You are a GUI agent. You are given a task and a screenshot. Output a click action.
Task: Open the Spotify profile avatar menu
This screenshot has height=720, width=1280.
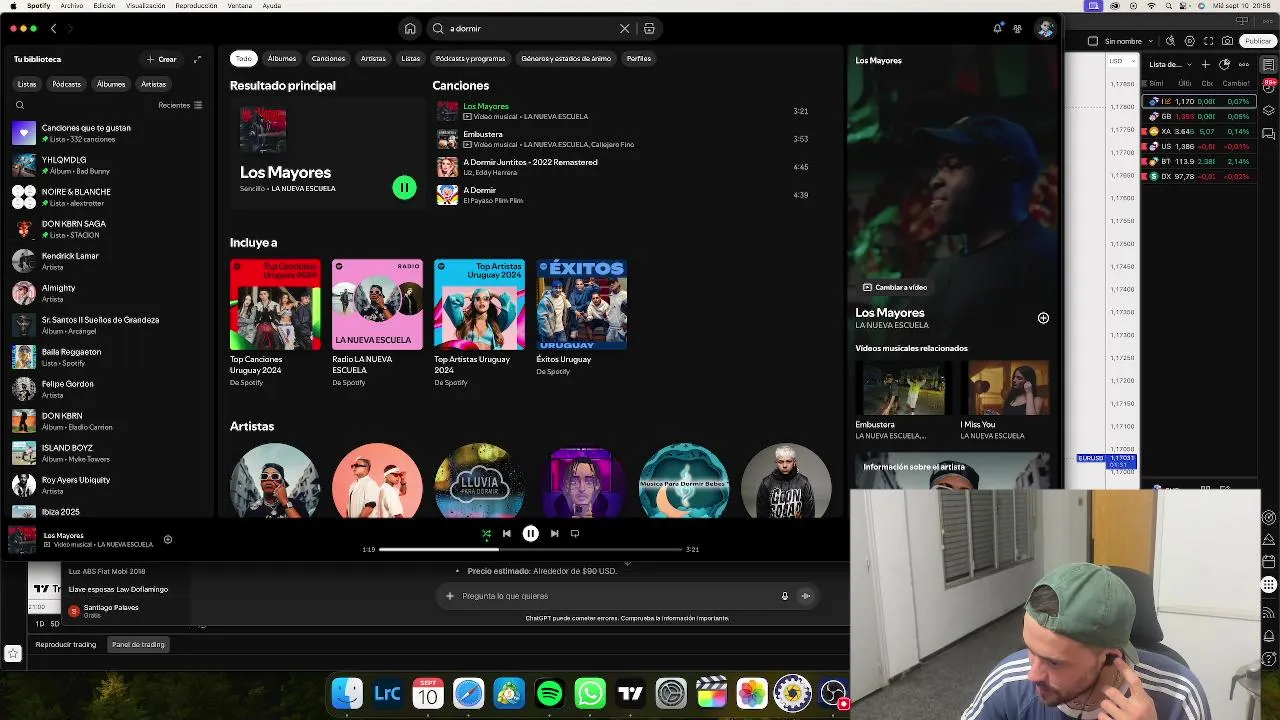[1045, 29]
